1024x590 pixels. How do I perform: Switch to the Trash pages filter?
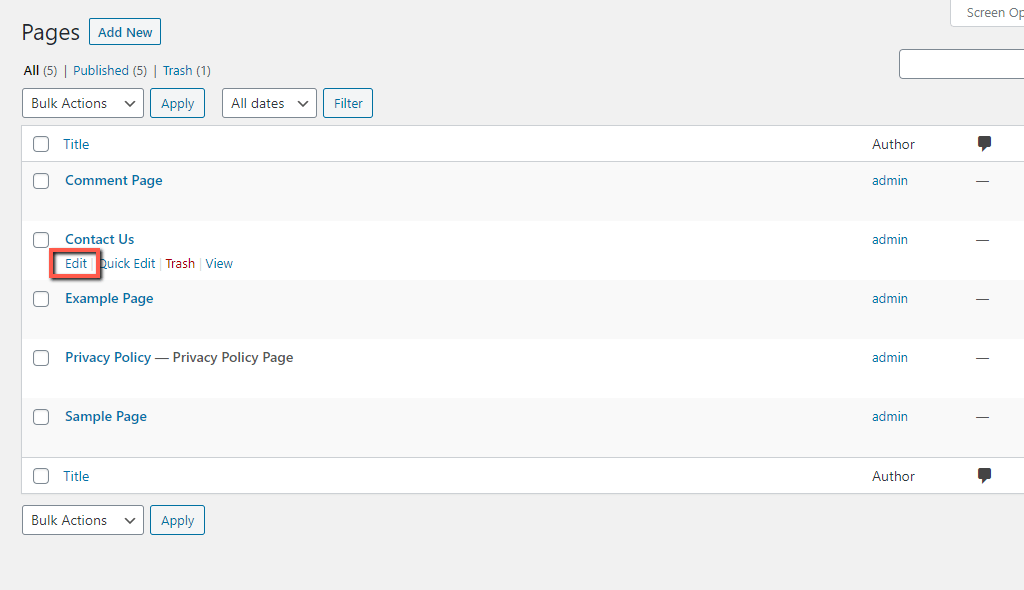pos(178,71)
